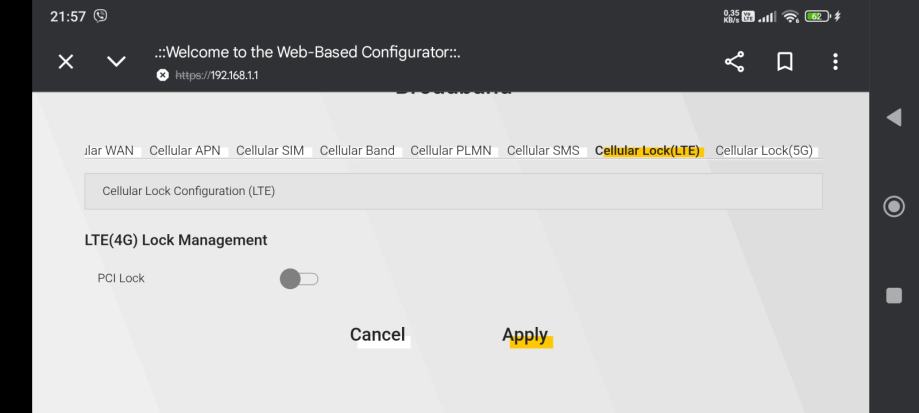Open the three-dot overflow menu

(835, 62)
